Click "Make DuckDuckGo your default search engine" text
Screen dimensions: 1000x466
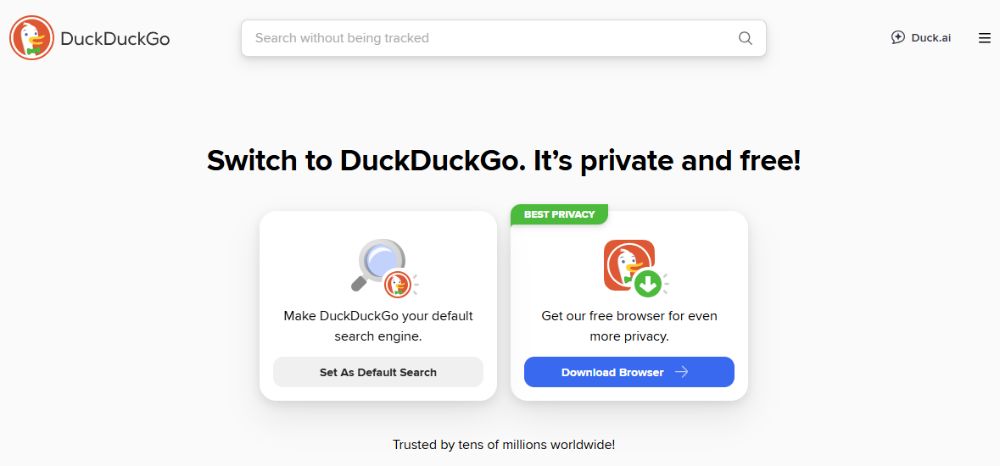point(378,326)
